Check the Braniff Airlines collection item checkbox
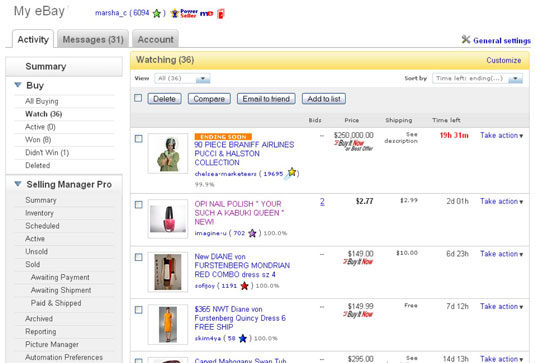 click(x=139, y=139)
